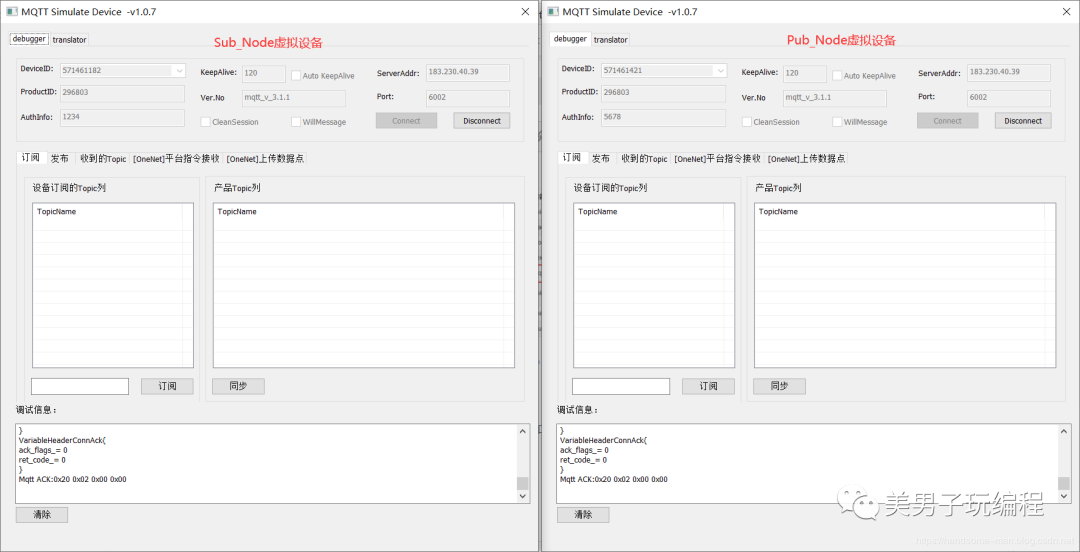1080x552 pixels.
Task: Click debug log scroll-down arrow in Sub_Node
Action: [x=523, y=496]
